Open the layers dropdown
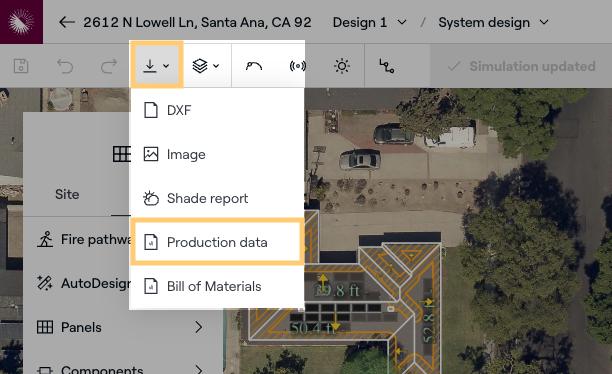The width and height of the screenshot is (612, 374). click(x=206, y=66)
